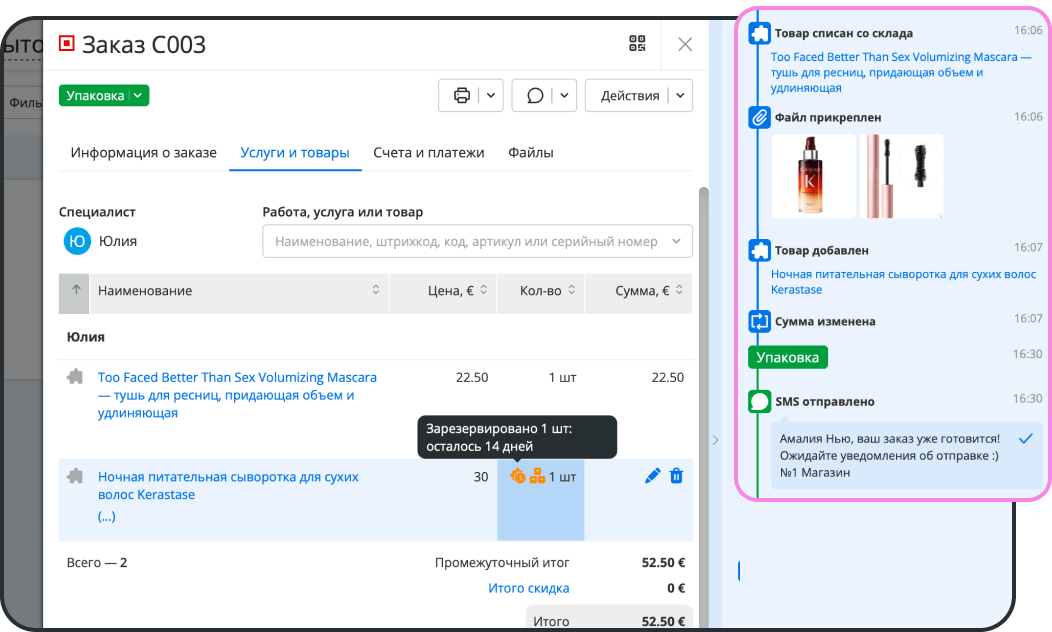The image size is (1052, 632).
Task: Click the Товар добавлен event icon
Action: tap(759, 250)
